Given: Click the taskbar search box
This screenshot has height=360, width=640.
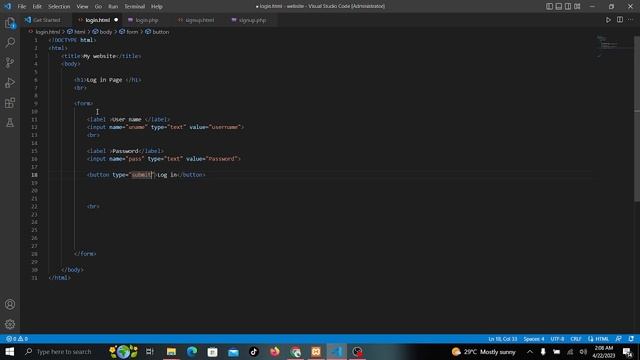Looking at the screenshot, I should coord(63,351).
